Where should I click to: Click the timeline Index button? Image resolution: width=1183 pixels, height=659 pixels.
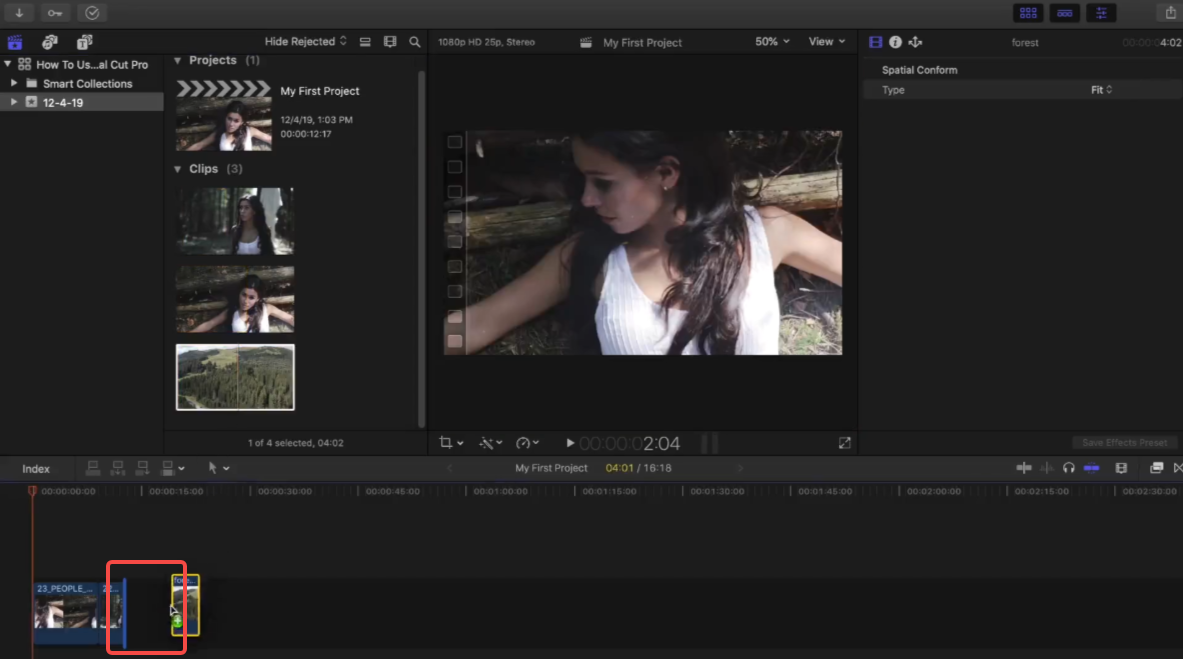point(36,468)
